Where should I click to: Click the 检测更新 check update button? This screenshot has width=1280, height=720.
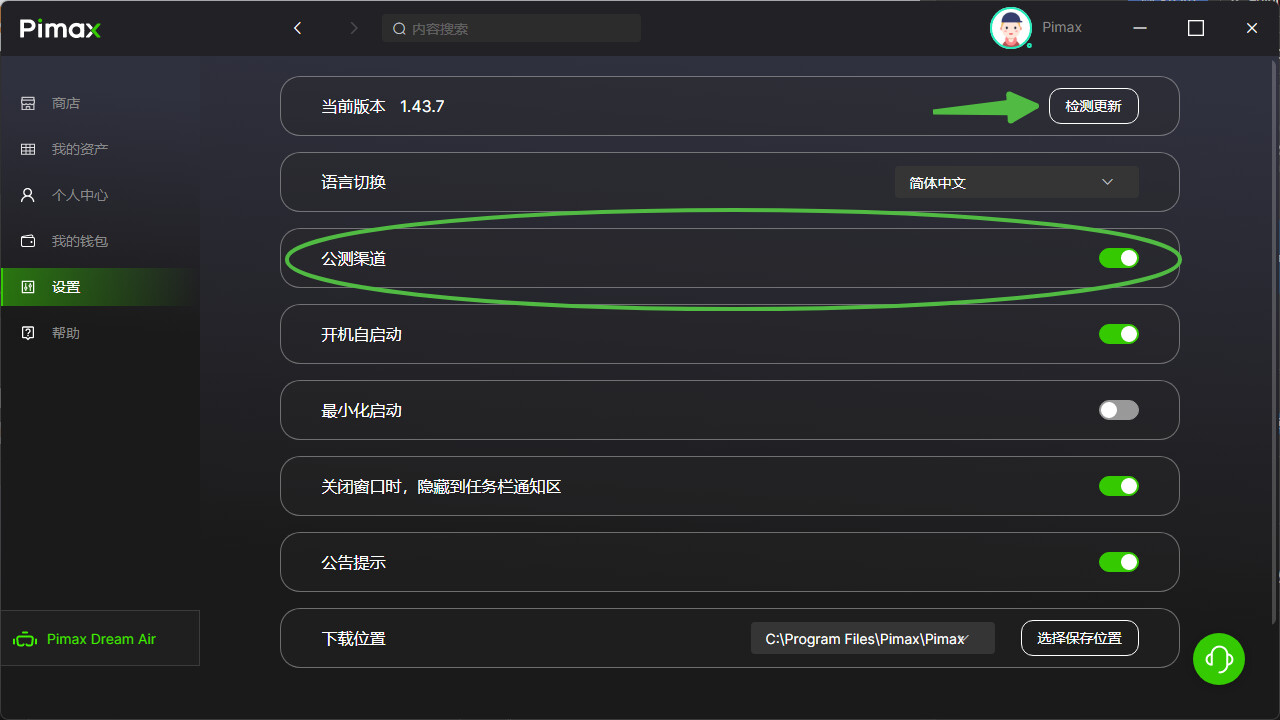click(1093, 106)
